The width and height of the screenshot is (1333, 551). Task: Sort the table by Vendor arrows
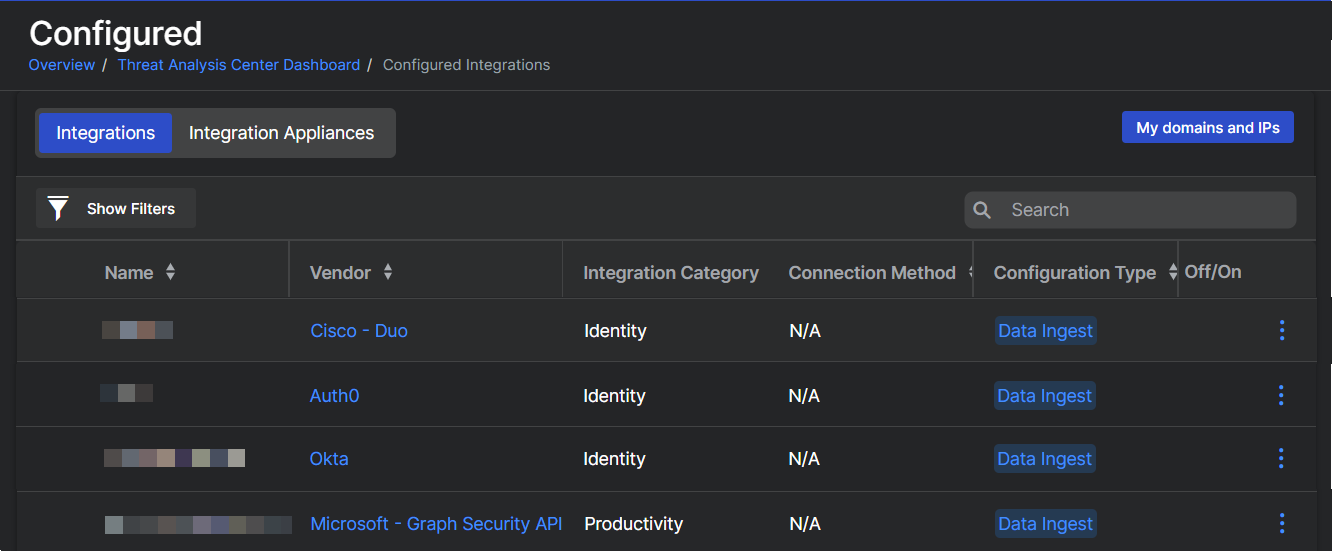pos(388,272)
